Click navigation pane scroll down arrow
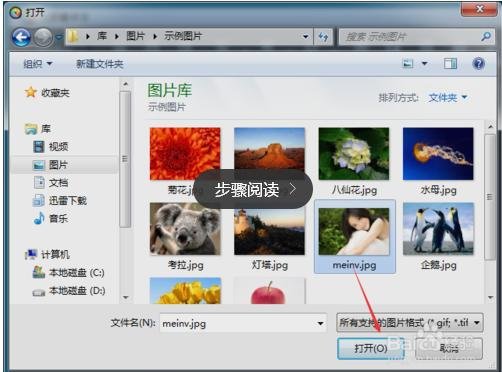Viewport: 502px width, 372px height. (125, 297)
